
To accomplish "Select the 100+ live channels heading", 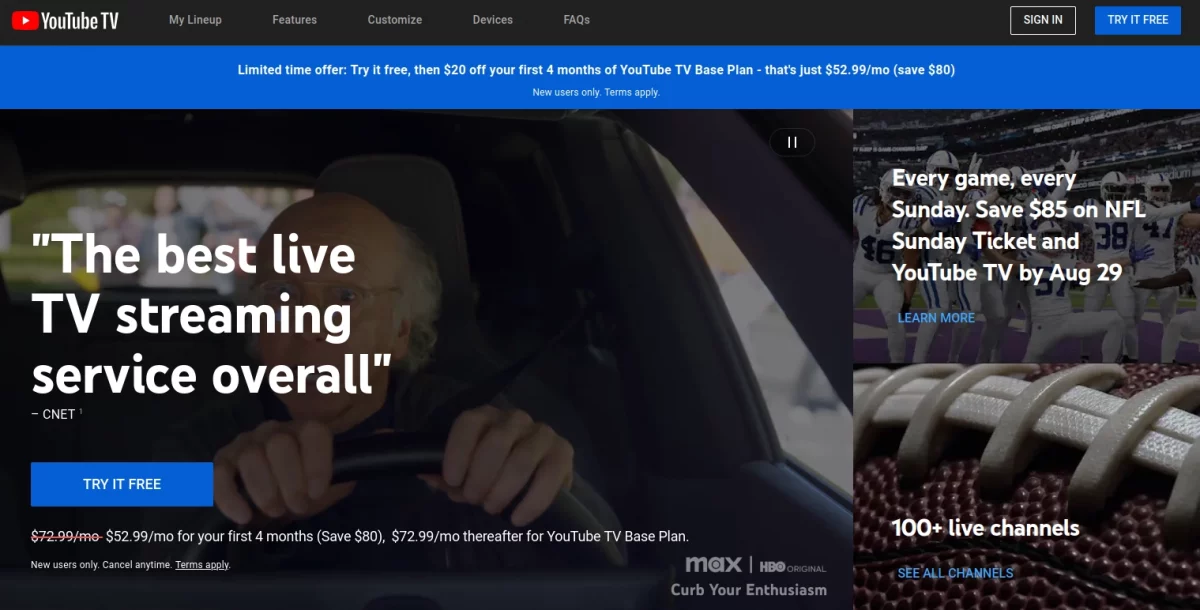I will point(985,528).
